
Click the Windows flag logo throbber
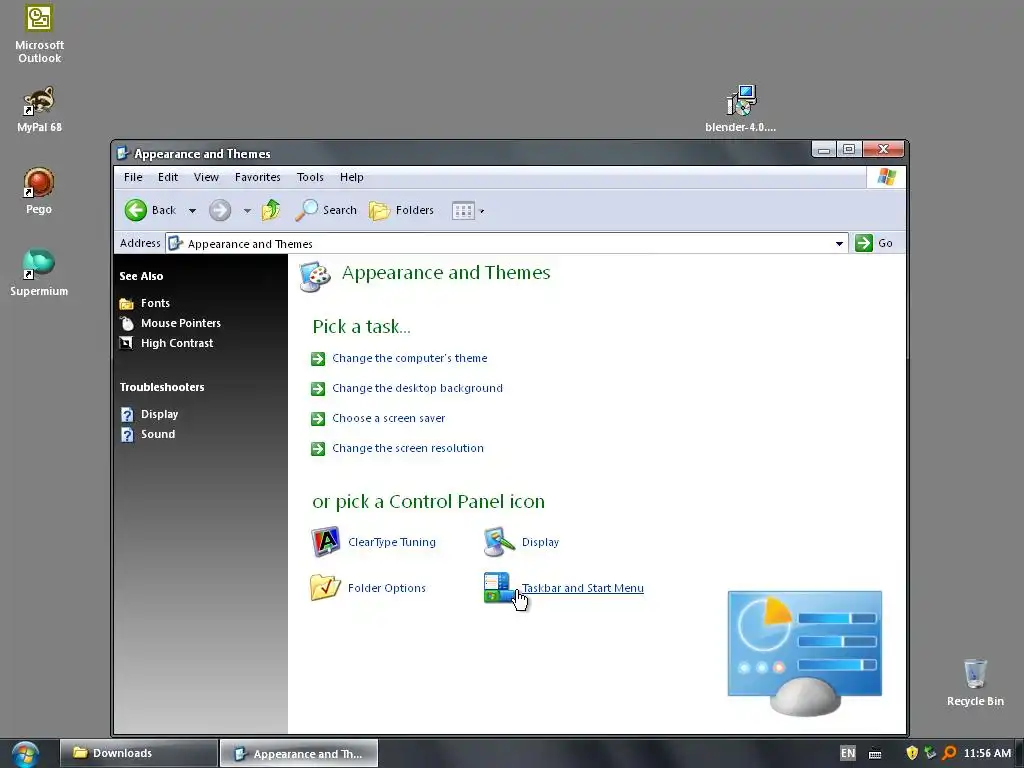886,177
